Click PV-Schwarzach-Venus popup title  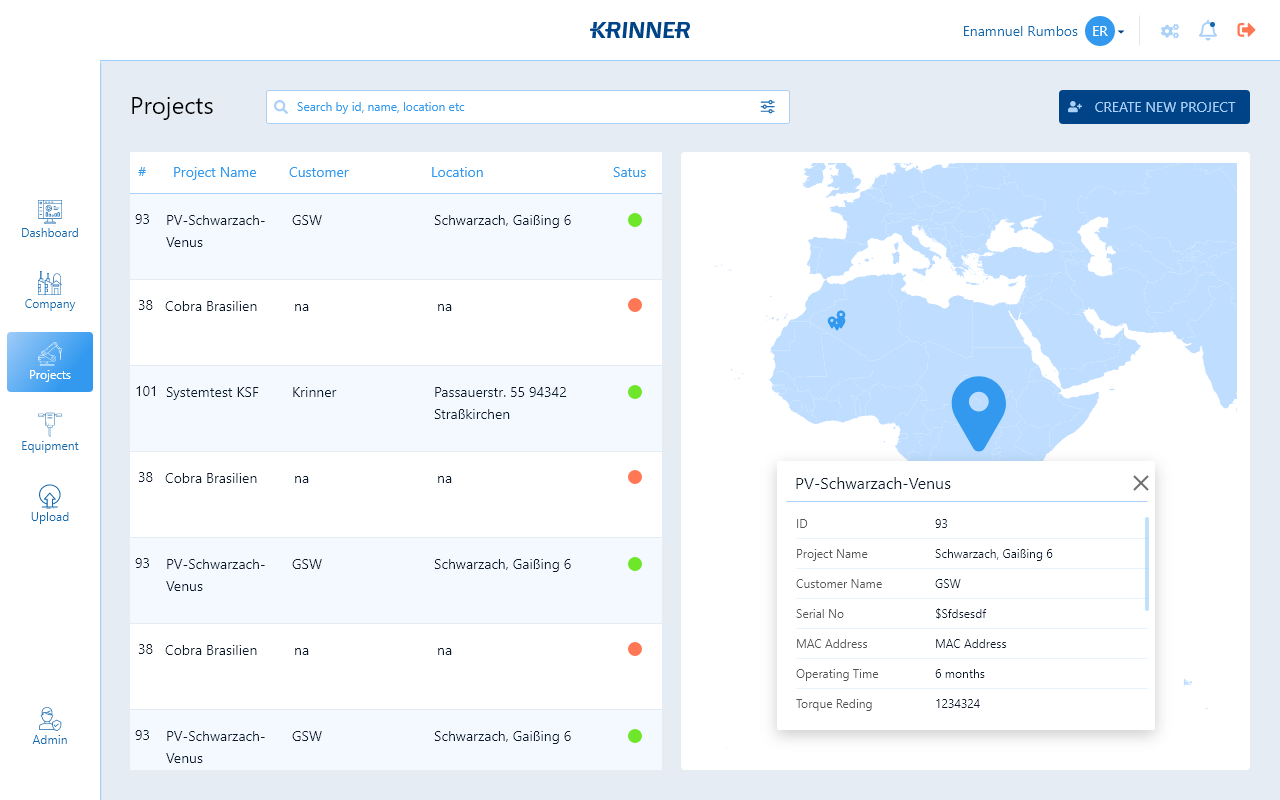coord(873,484)
